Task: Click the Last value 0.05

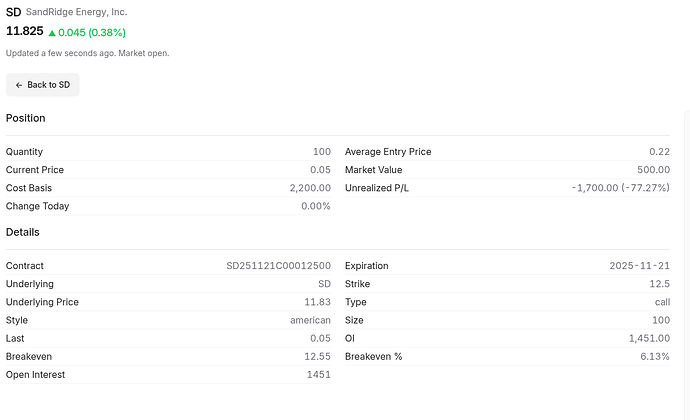Action: tap(320, 338)
